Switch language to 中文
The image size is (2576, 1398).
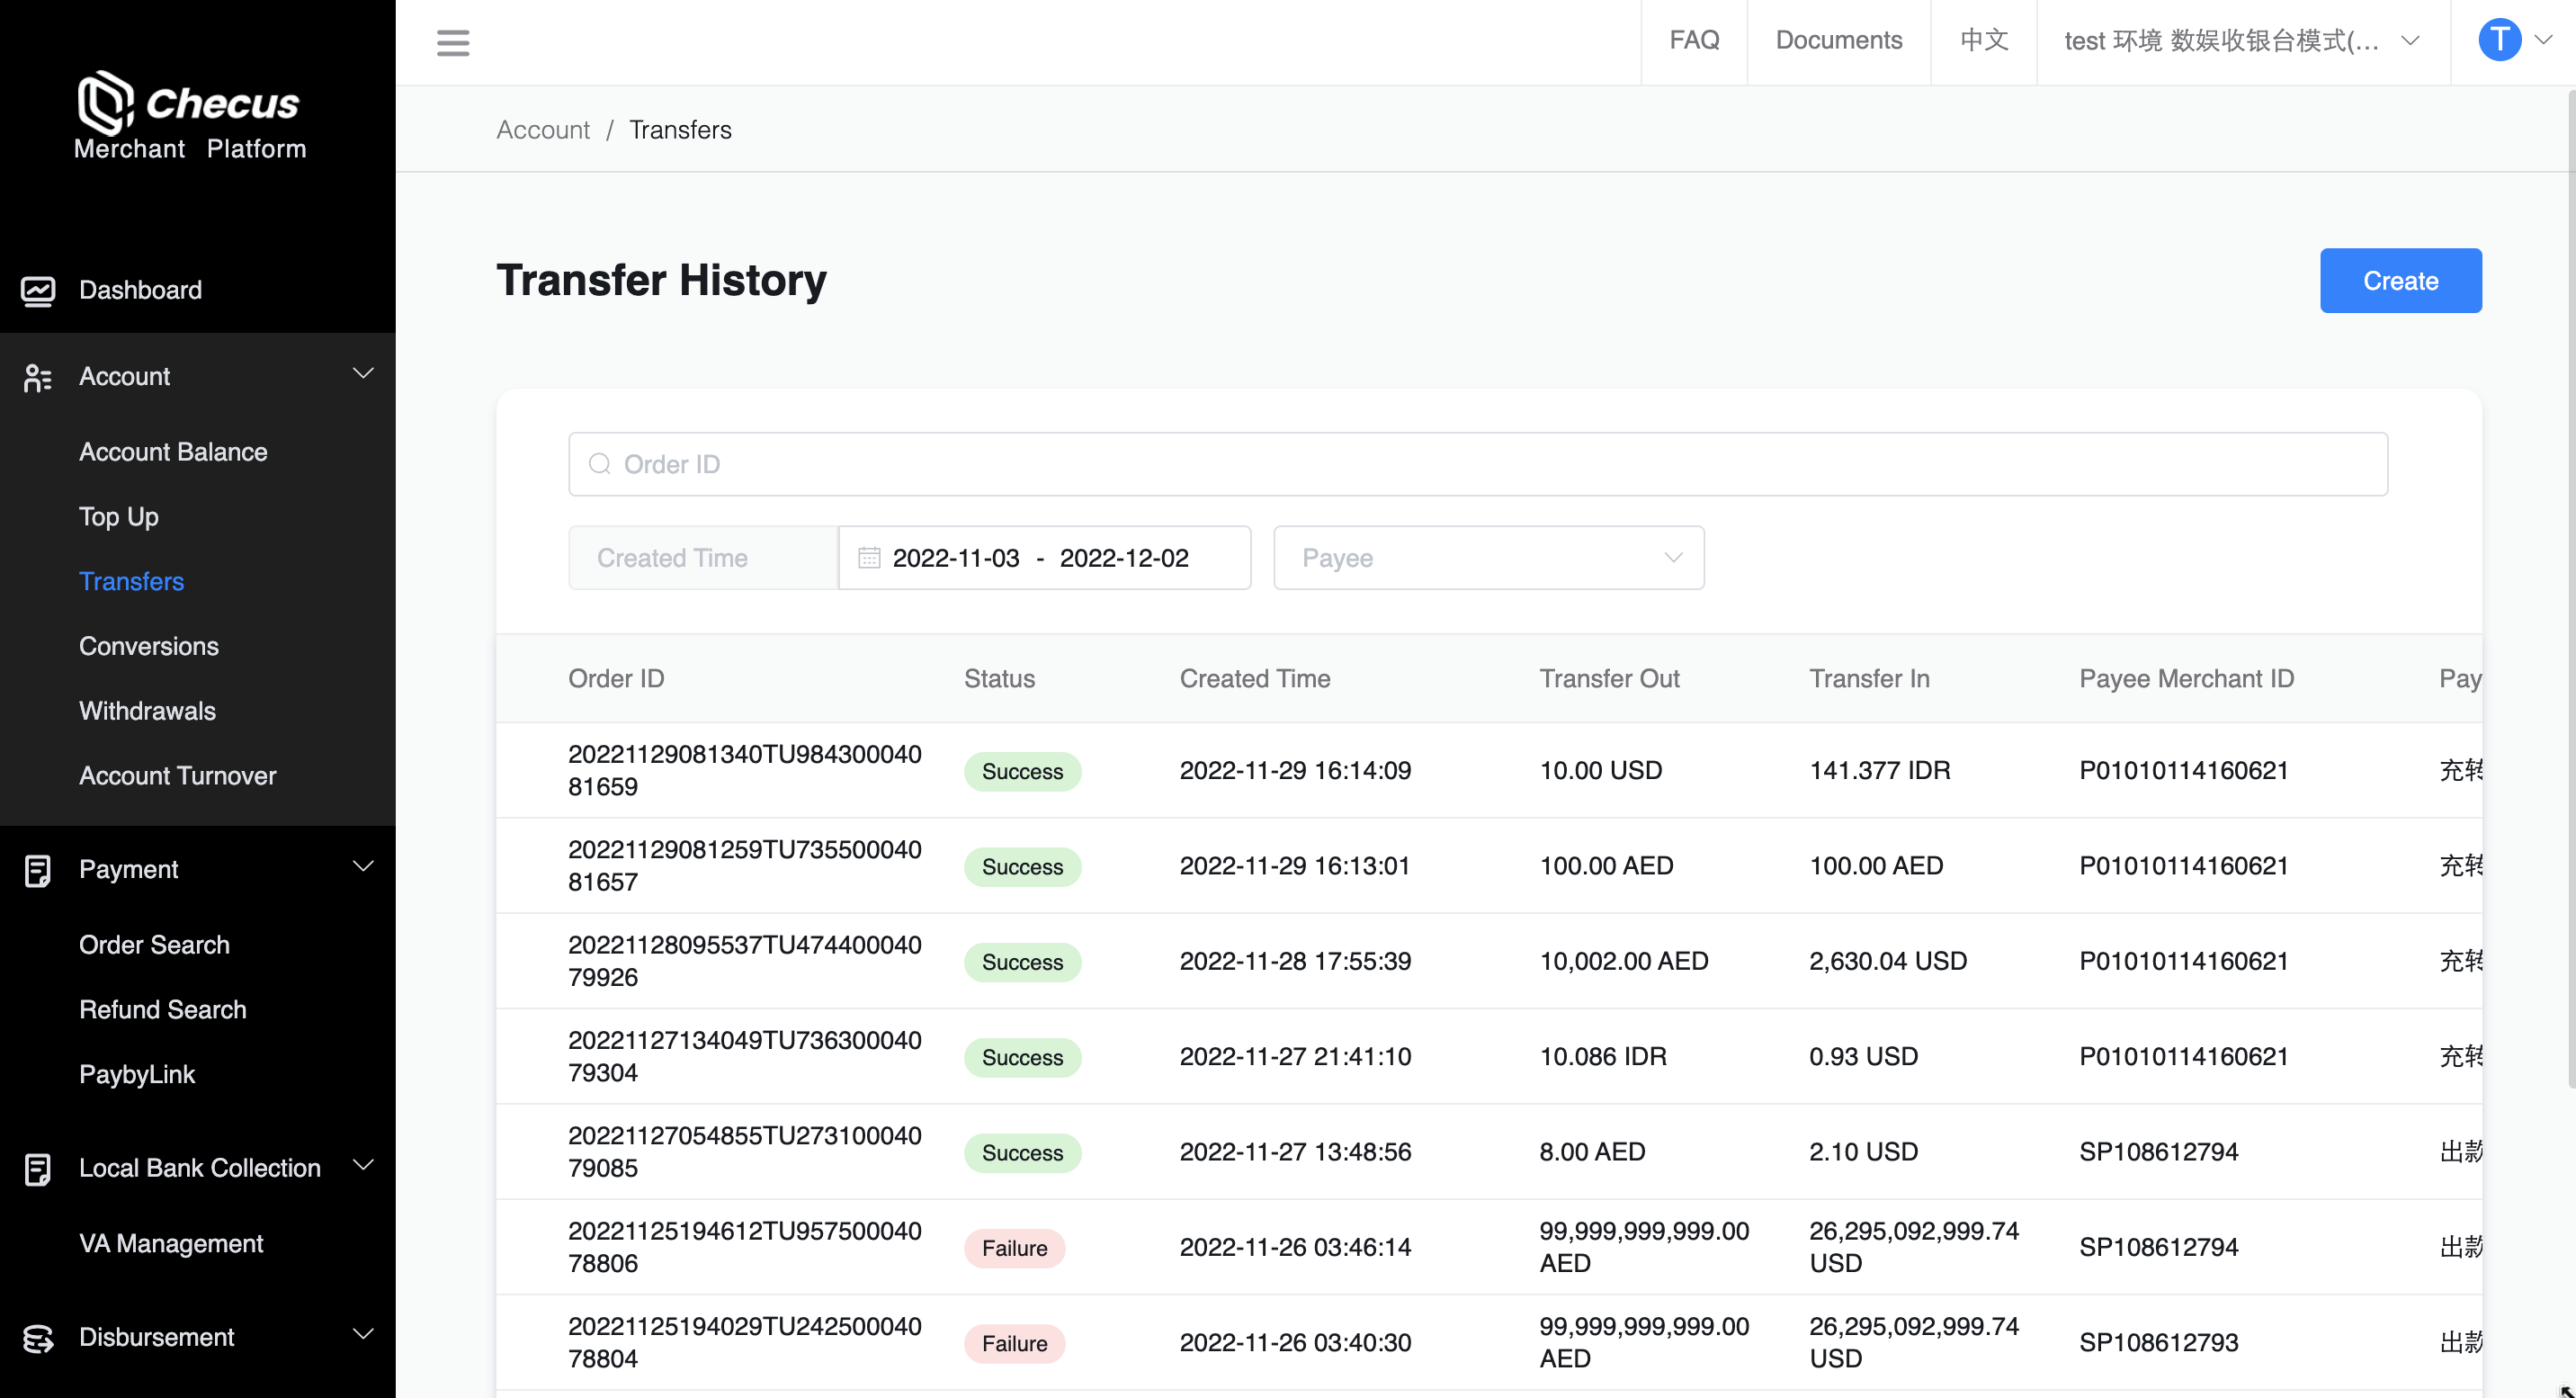tap(1984, 41)
